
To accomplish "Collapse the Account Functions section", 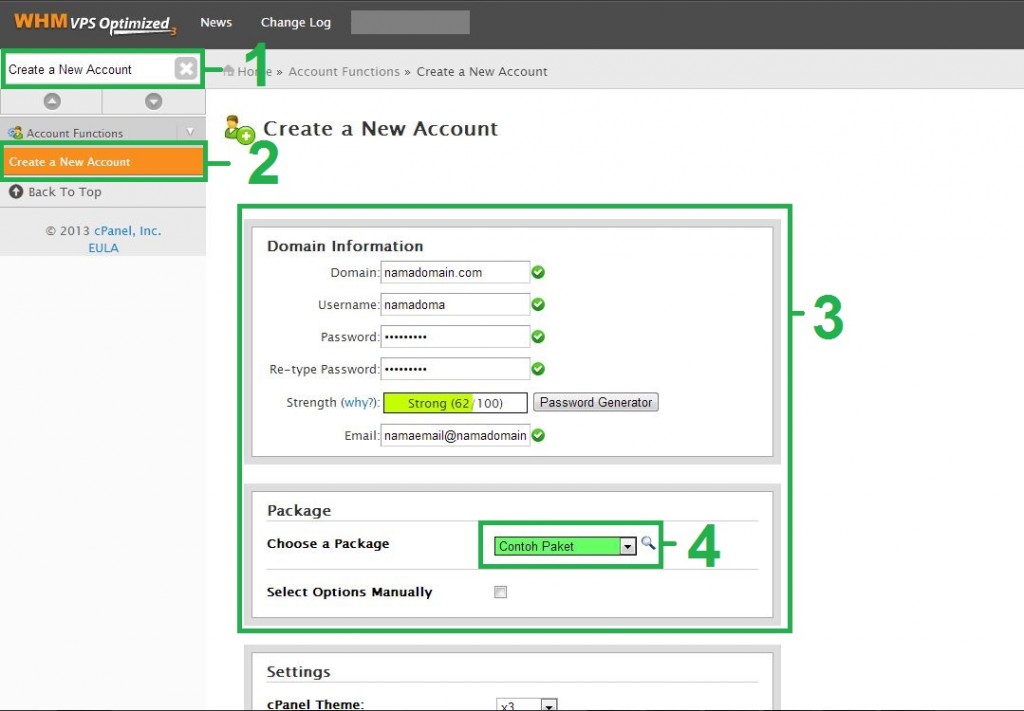I will tap(191, 131).
